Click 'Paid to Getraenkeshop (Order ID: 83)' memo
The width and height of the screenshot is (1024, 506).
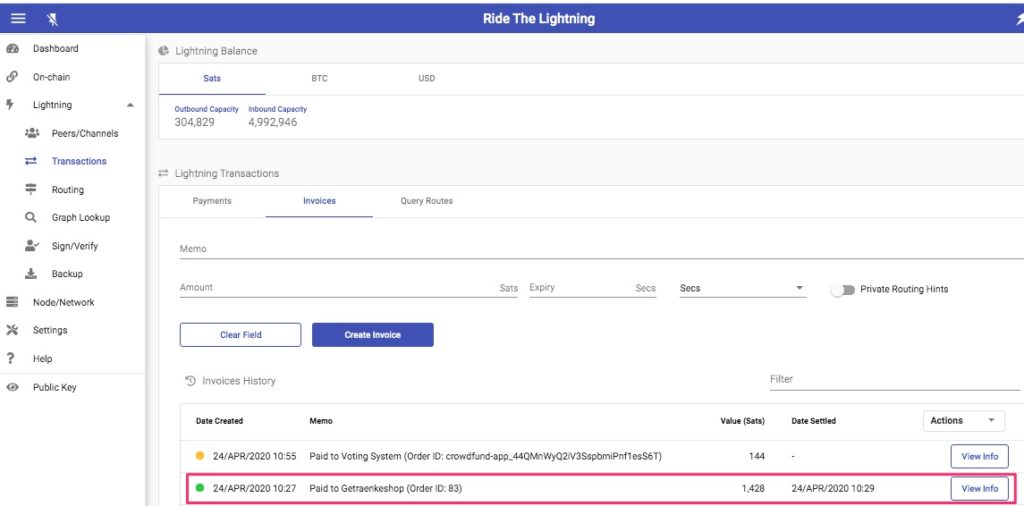click(x=385, y=488)
